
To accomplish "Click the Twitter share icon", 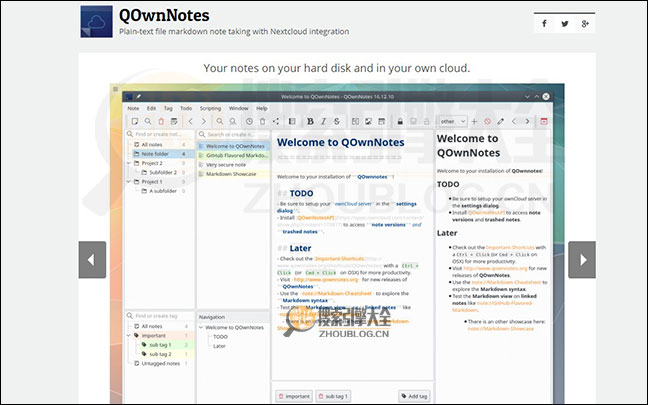I will tap(565, 24).
